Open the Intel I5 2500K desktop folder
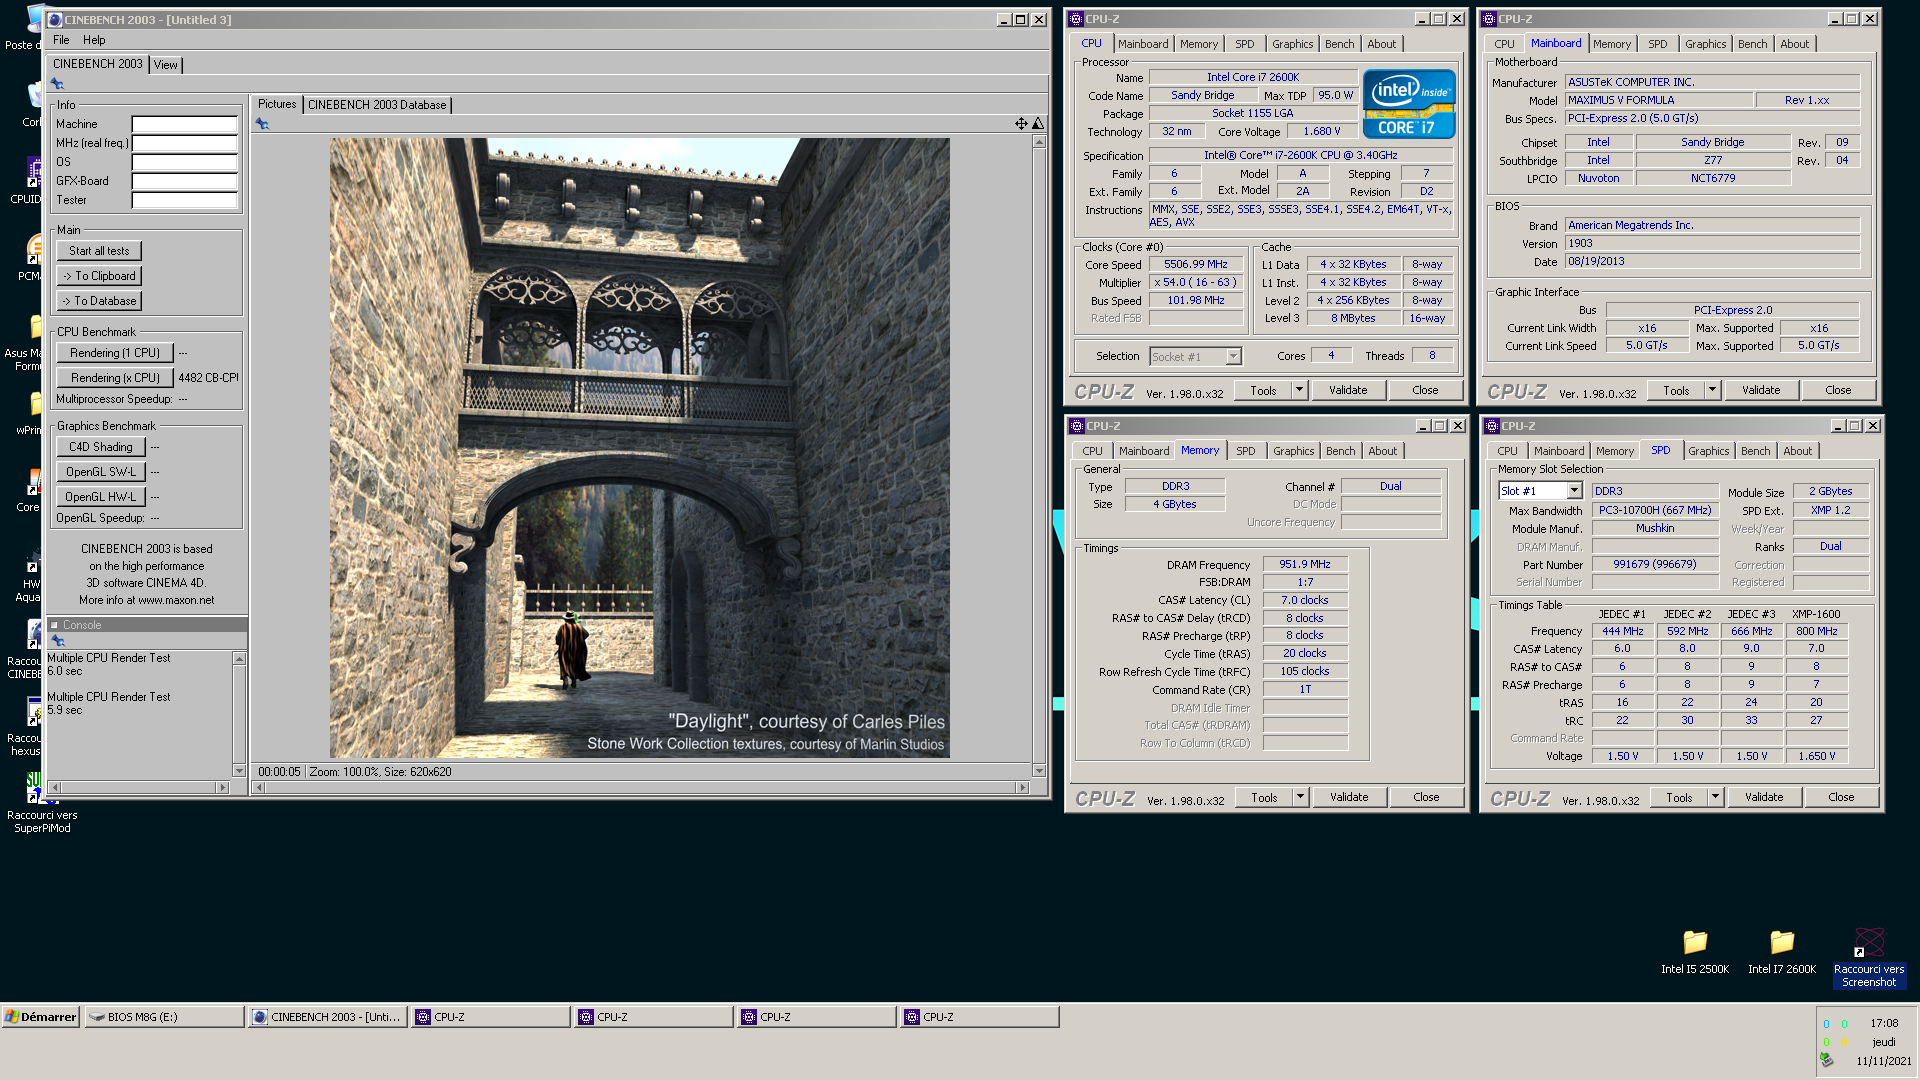Screen dimensions: 1920x1080 coord(1695,951)
